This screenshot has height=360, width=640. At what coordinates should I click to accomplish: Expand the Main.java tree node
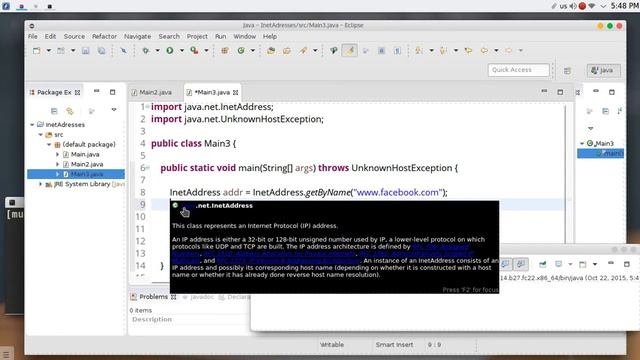[57, 154]
